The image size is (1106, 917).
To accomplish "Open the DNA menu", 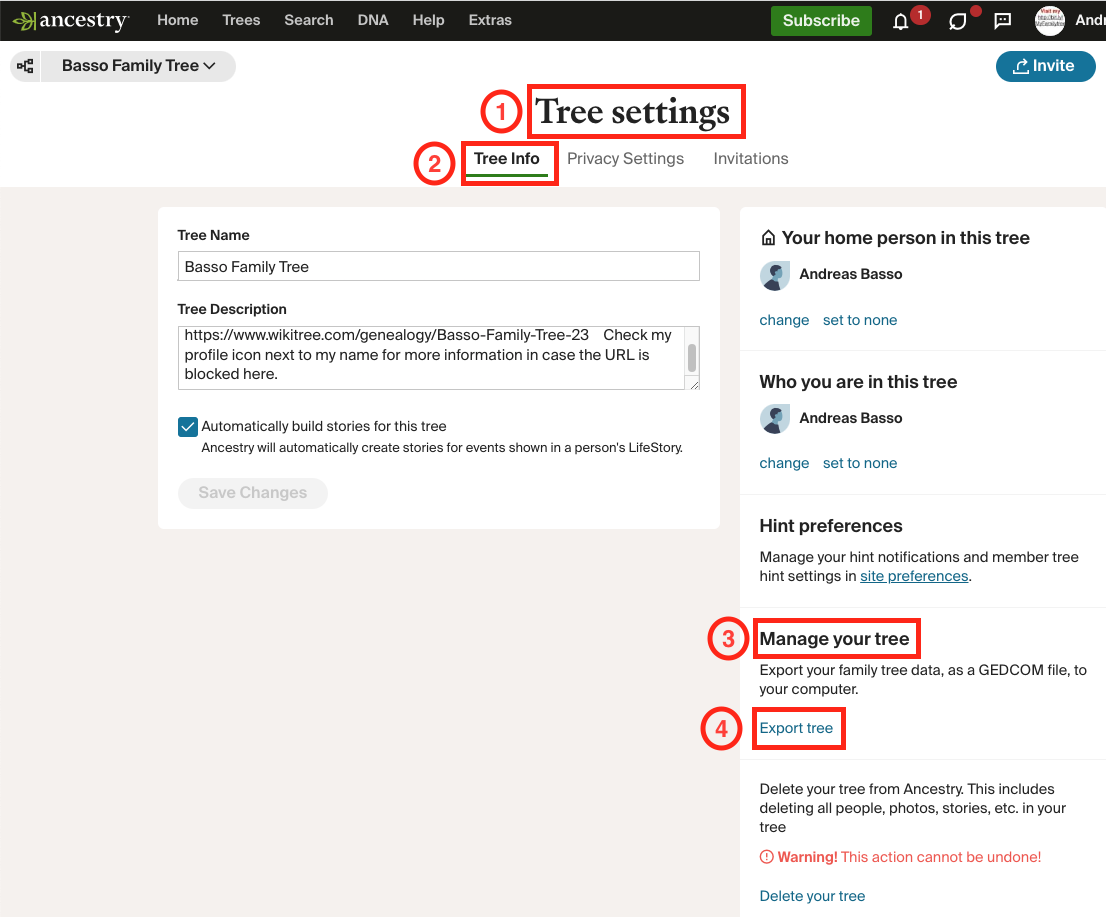I will point(373,20).
